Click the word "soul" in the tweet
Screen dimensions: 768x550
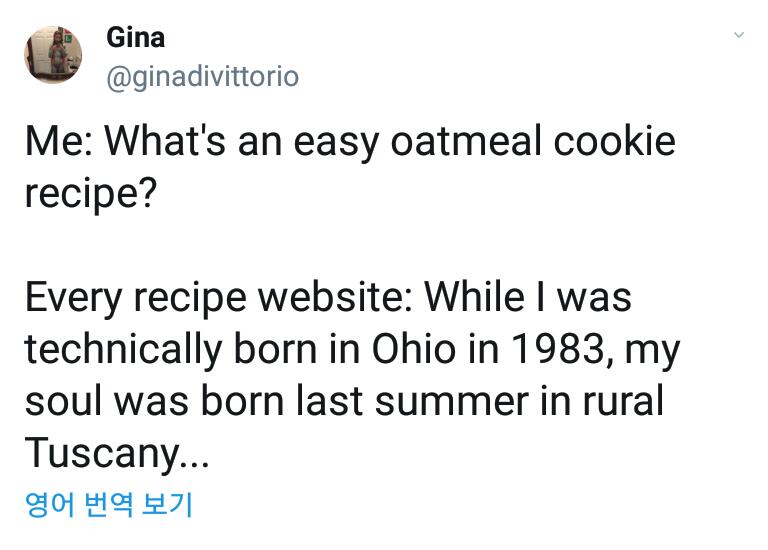(59, 401)
